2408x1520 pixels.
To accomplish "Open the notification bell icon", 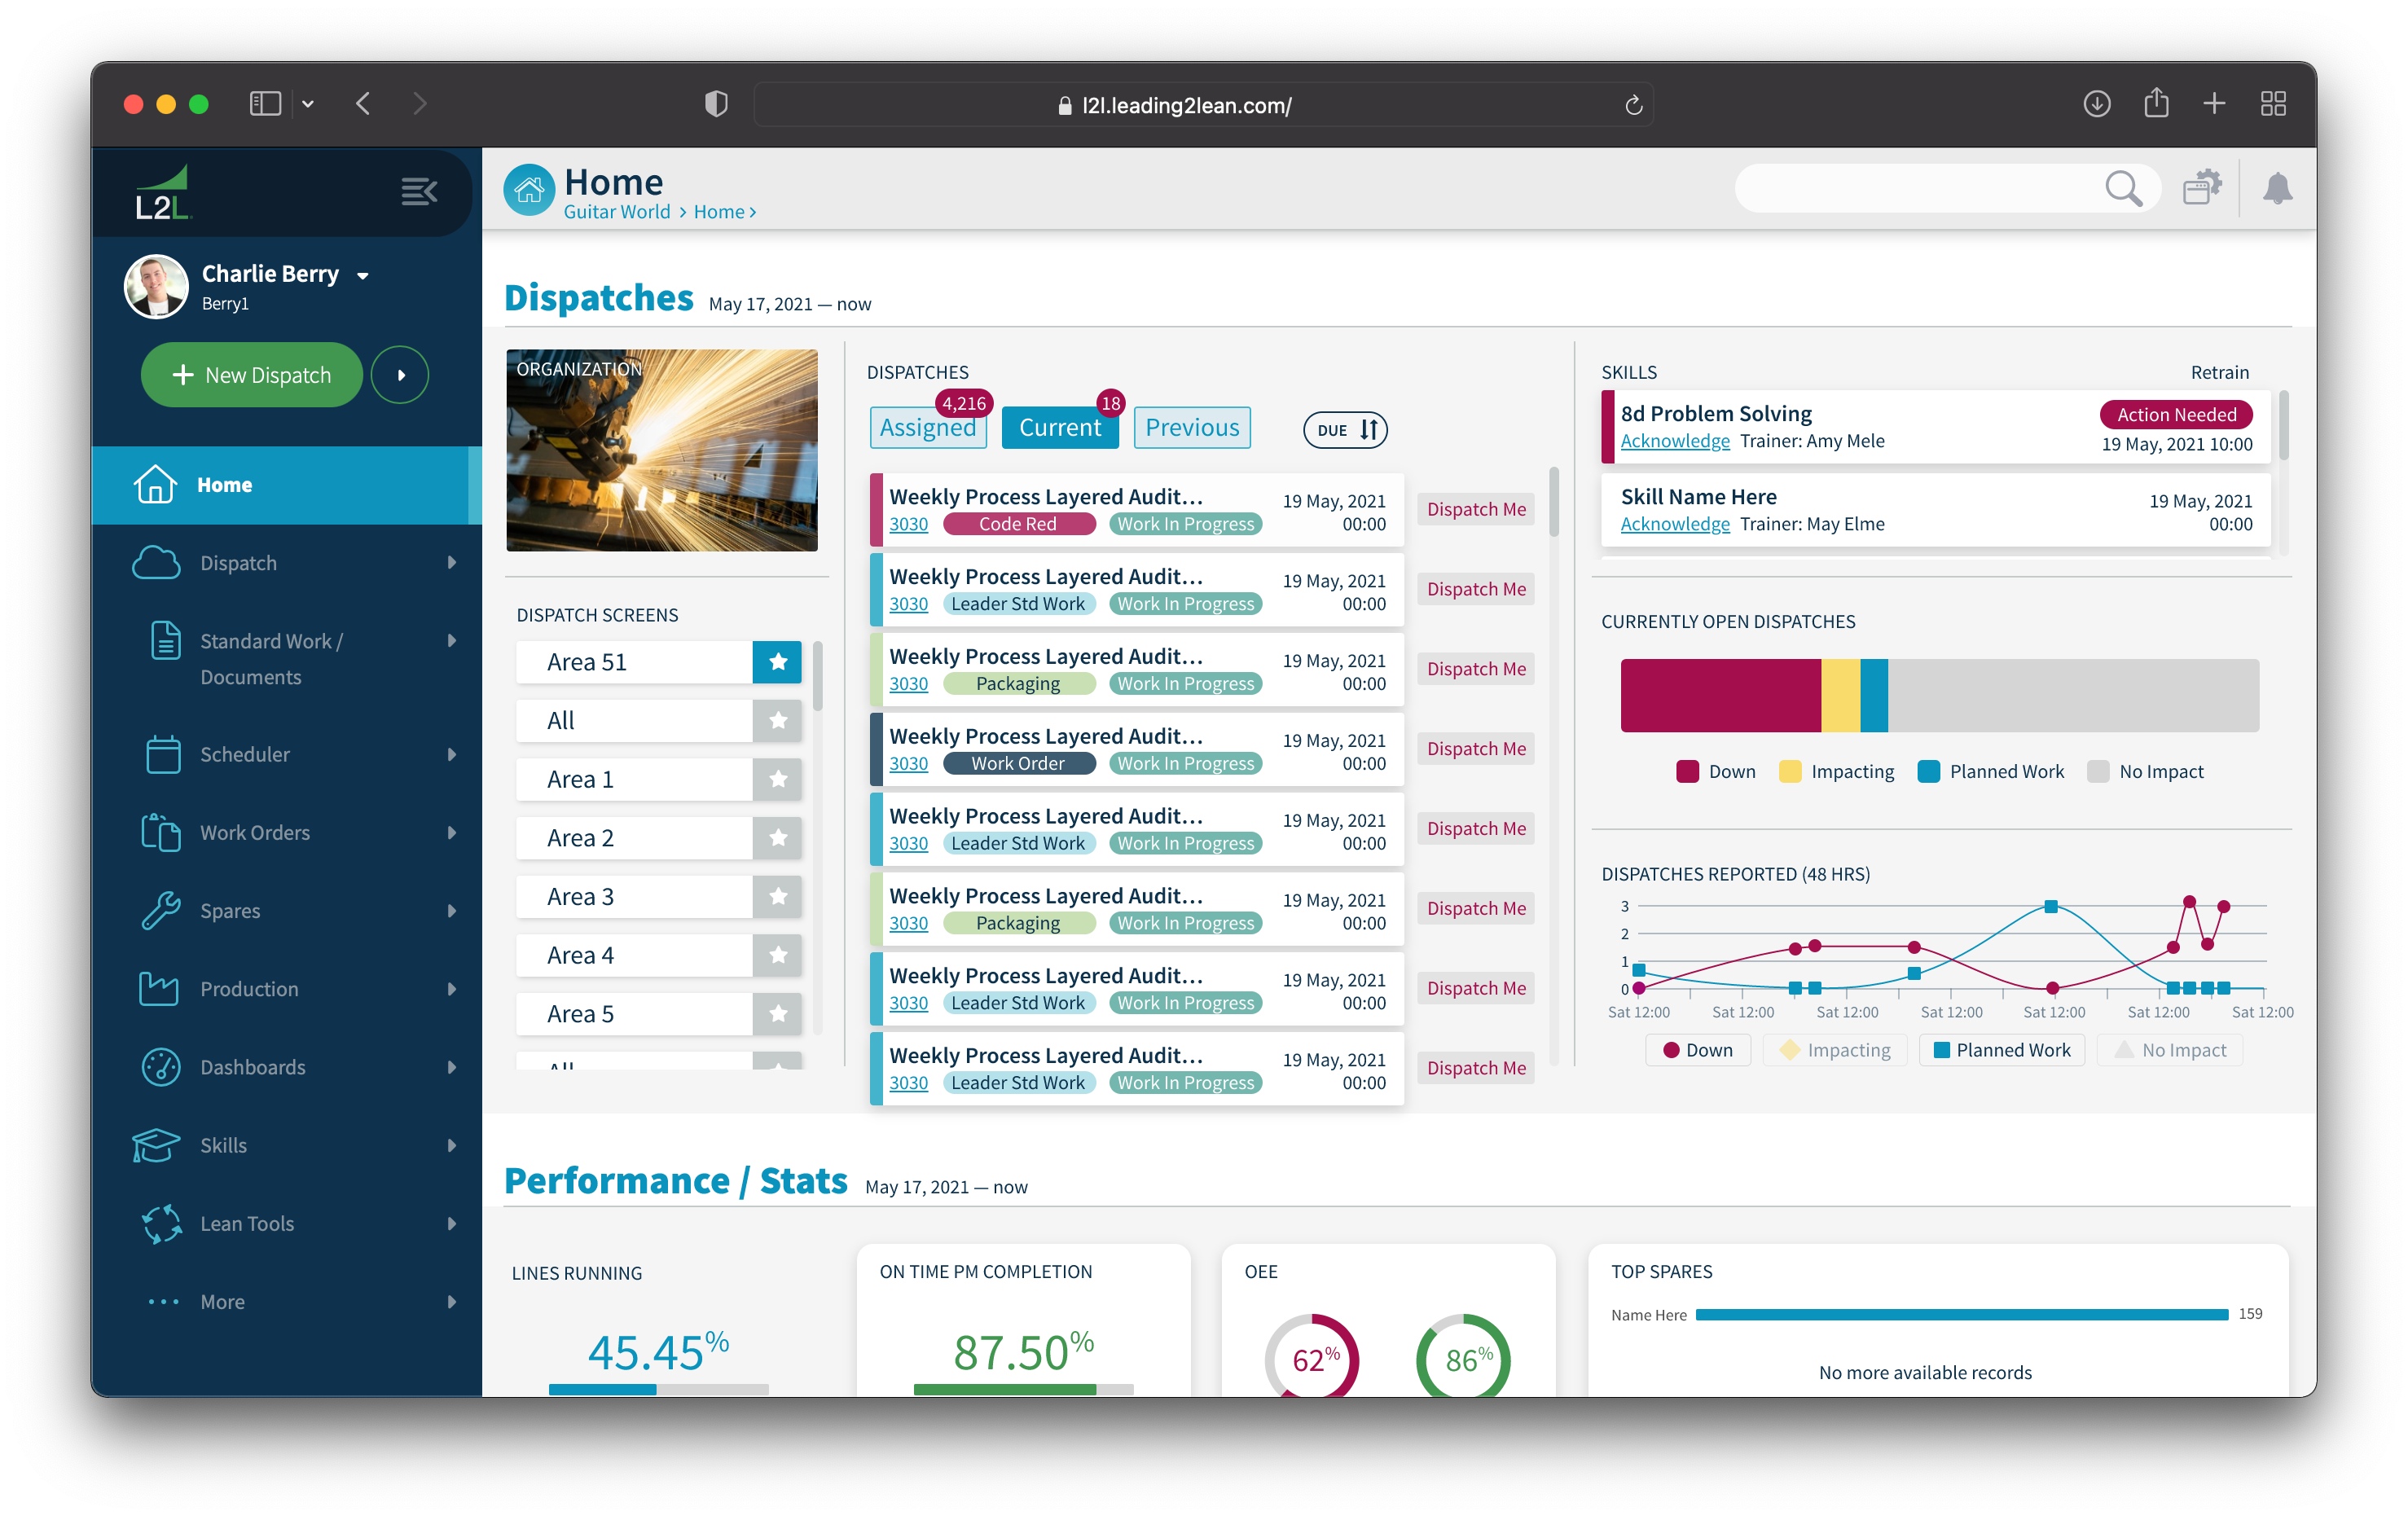I will coord(2279,188).
